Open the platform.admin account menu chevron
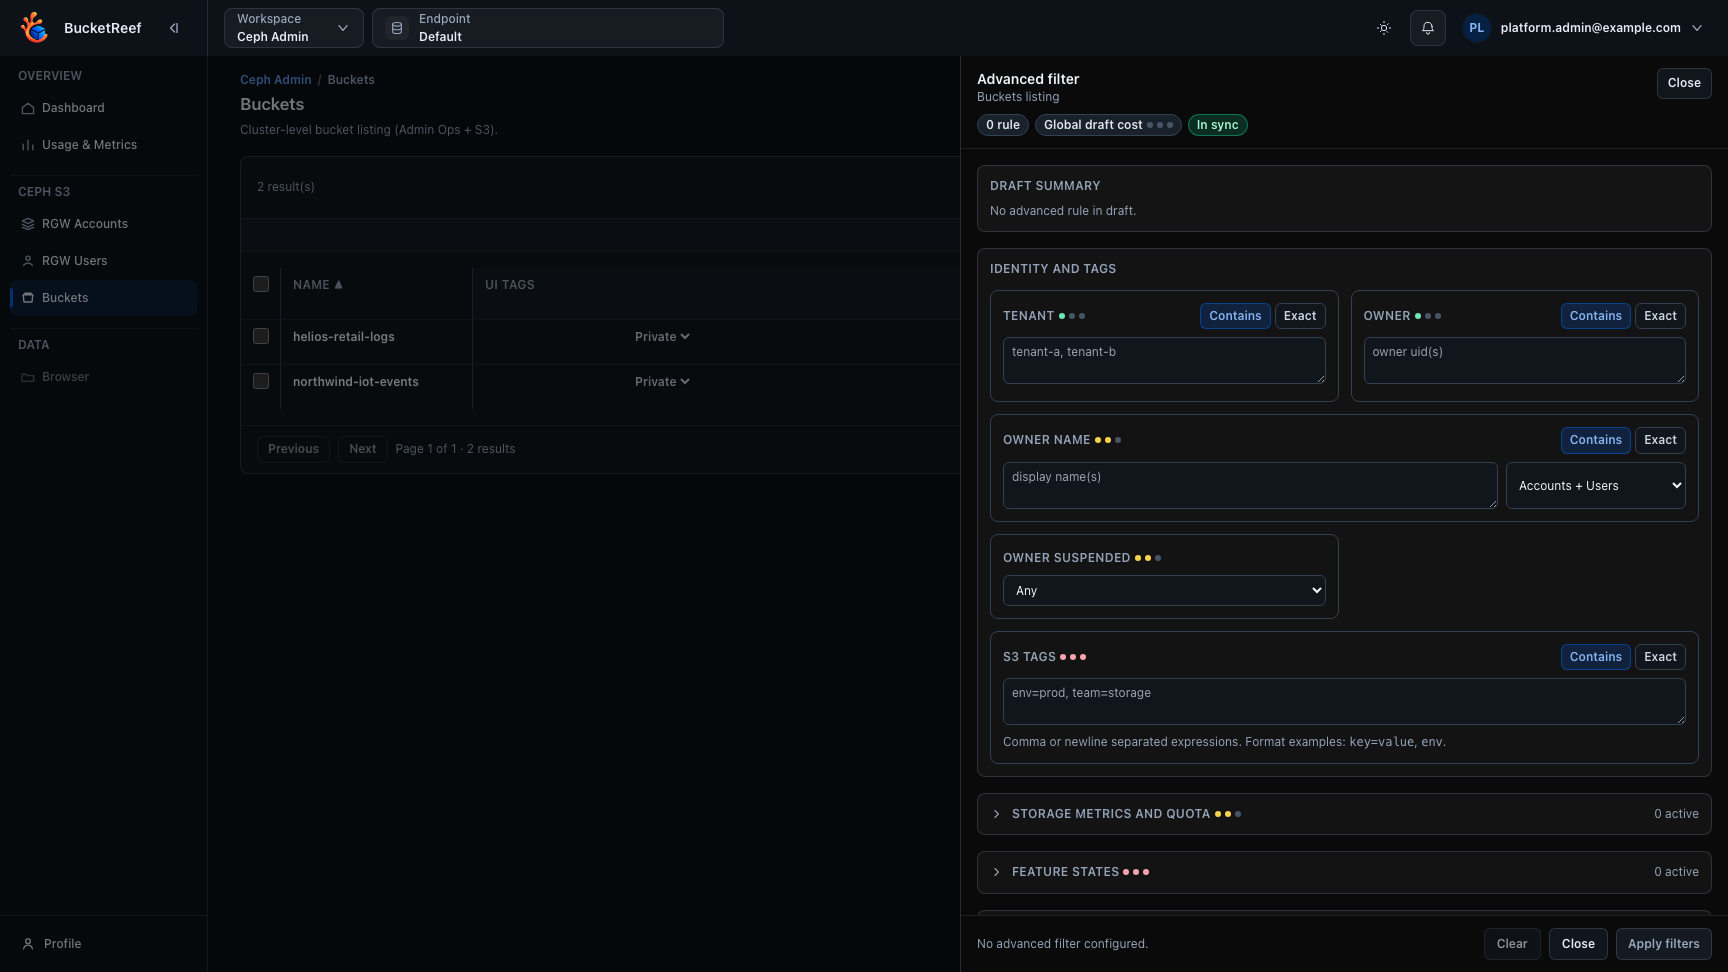The image size is (1728, 972). pos(1697,28)
